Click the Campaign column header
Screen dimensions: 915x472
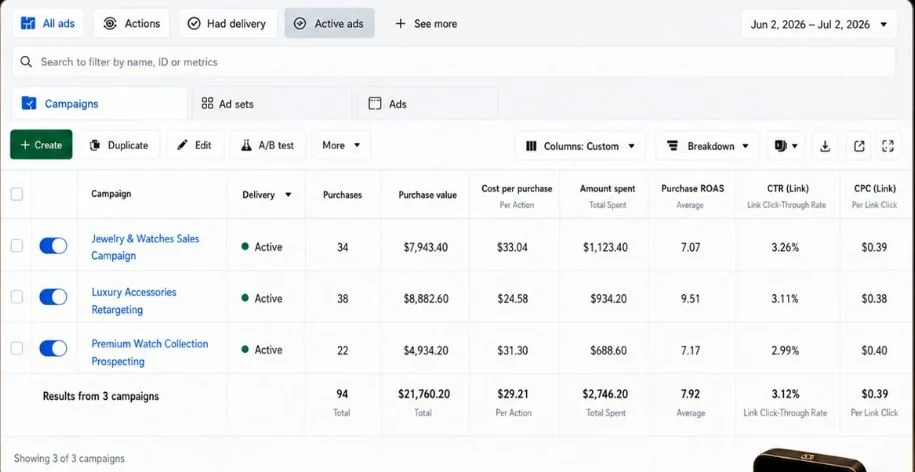pos(111,194)
